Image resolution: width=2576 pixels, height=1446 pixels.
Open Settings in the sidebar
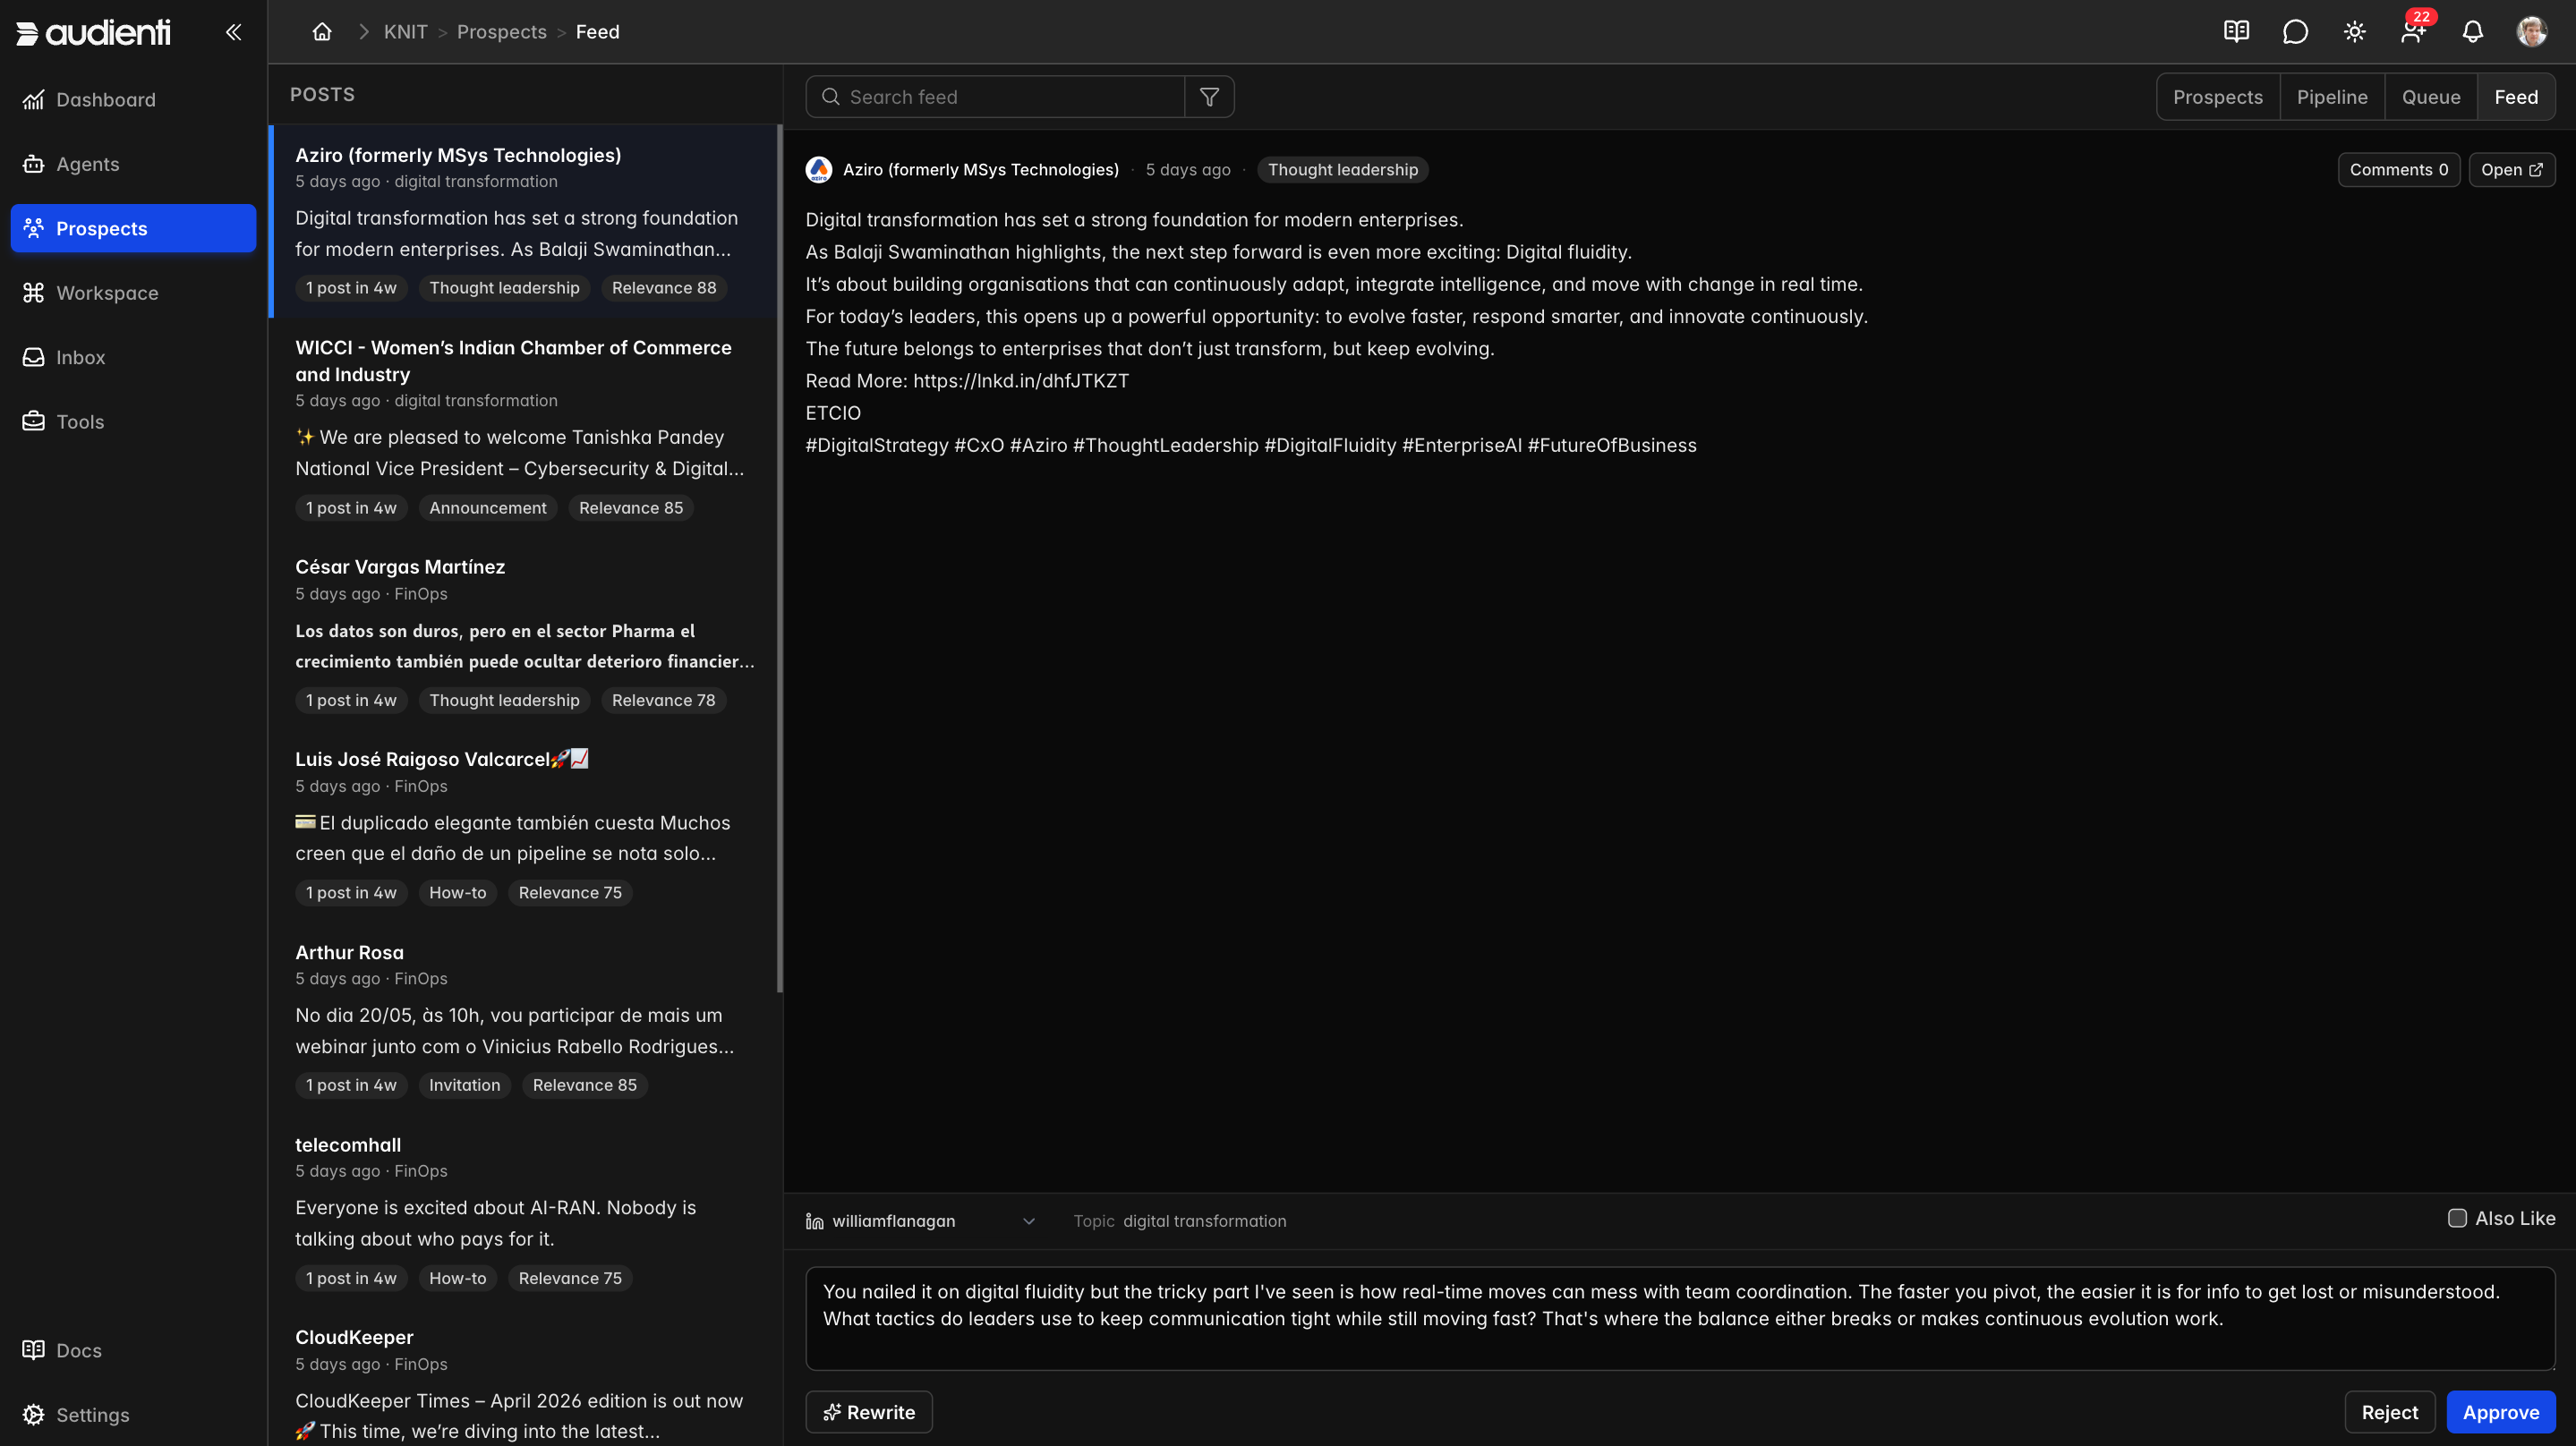coord(133,1415)
